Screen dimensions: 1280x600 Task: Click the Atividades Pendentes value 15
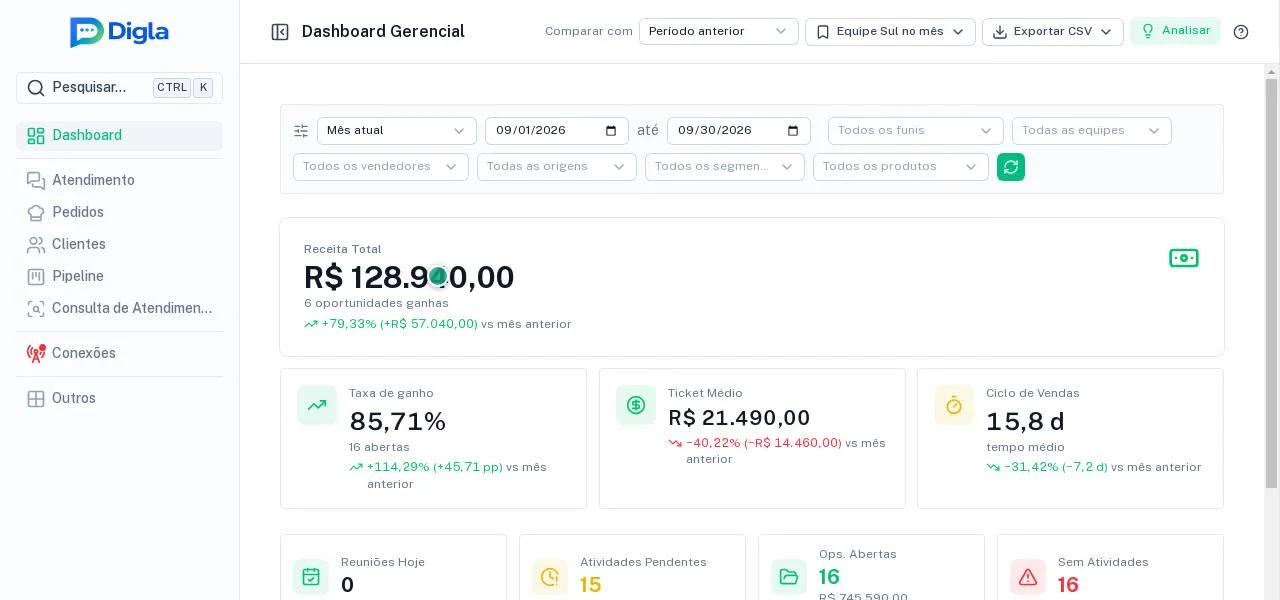[x=591, y=585]
